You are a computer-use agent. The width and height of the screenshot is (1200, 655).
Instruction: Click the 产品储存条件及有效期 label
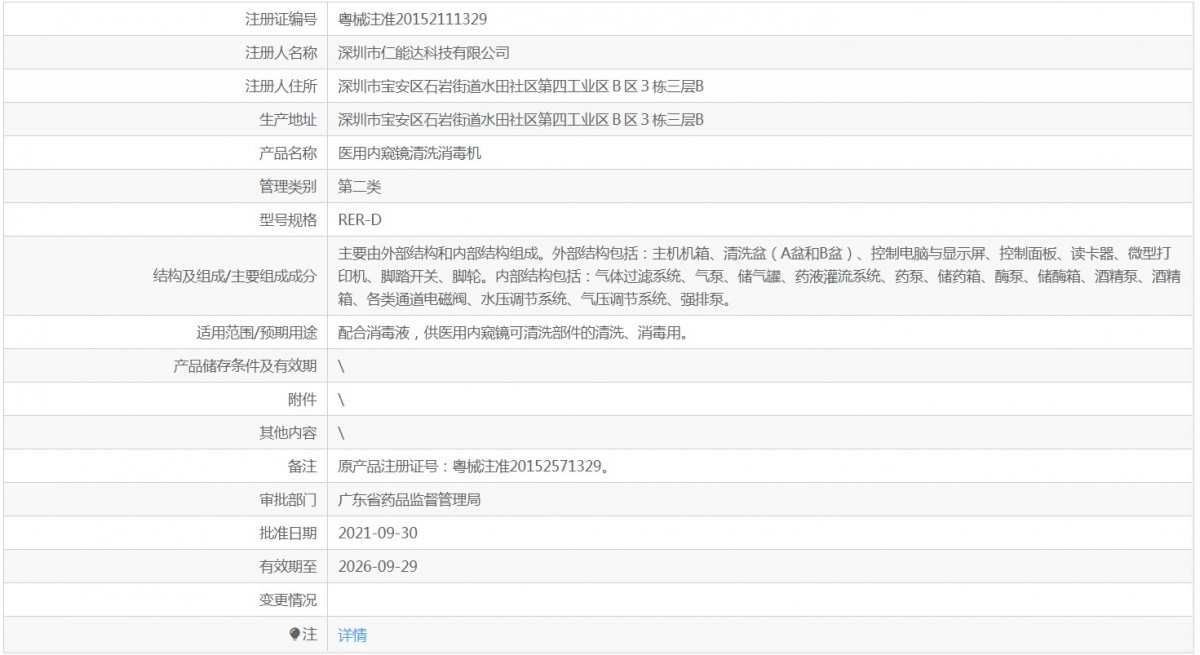point(245,366)
